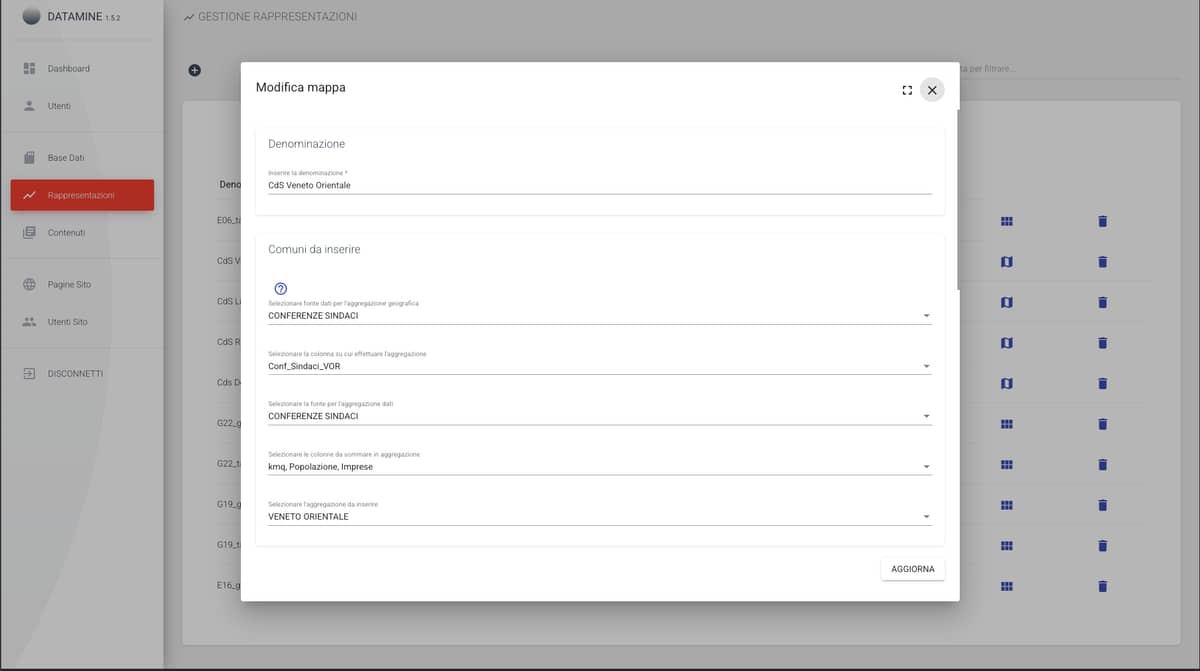
Task: Click the table grid icon in row E16_g
Action: (1007, 586)
